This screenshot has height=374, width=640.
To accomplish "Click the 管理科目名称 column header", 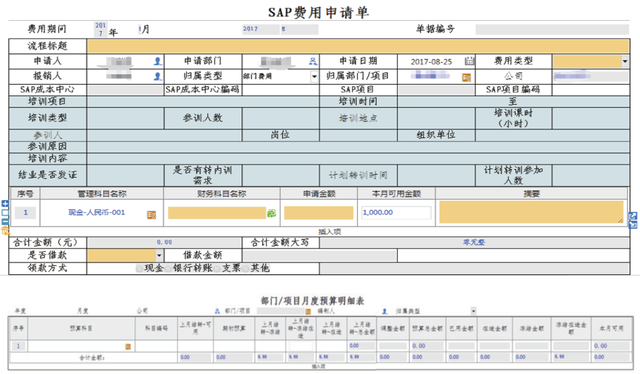I will click(x=102, y=194).
